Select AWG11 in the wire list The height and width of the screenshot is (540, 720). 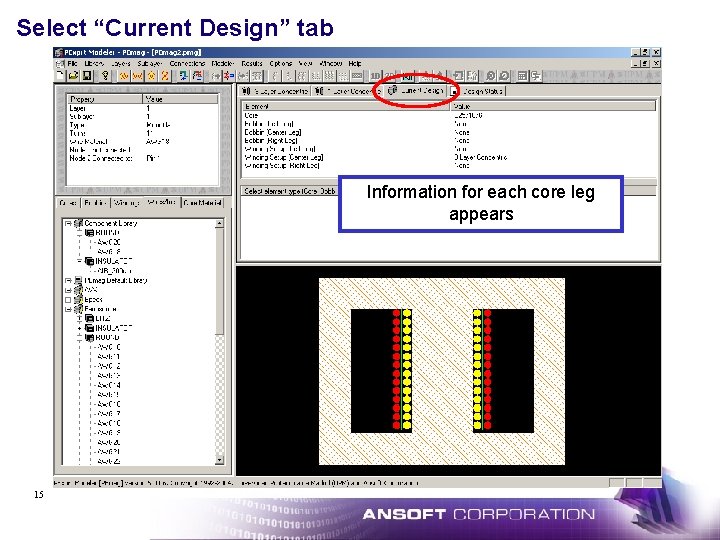coord(109,357)
